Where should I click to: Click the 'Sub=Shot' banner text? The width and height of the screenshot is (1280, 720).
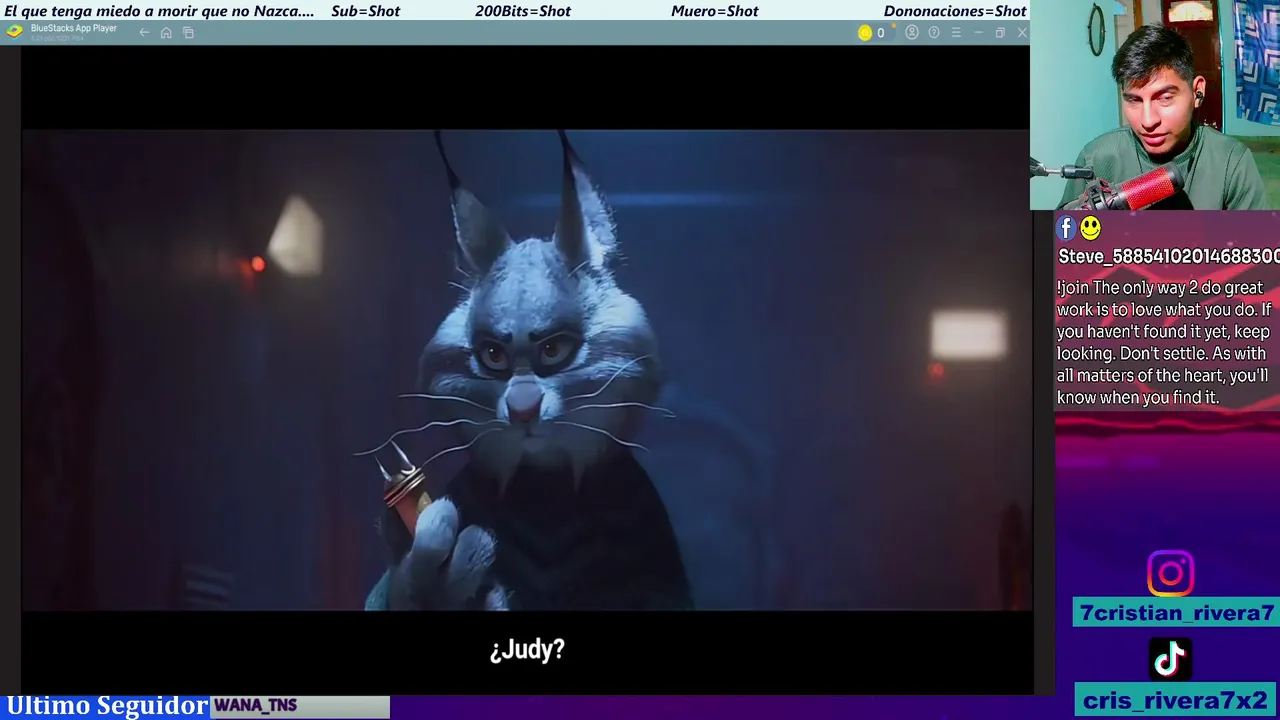(365, 11)
